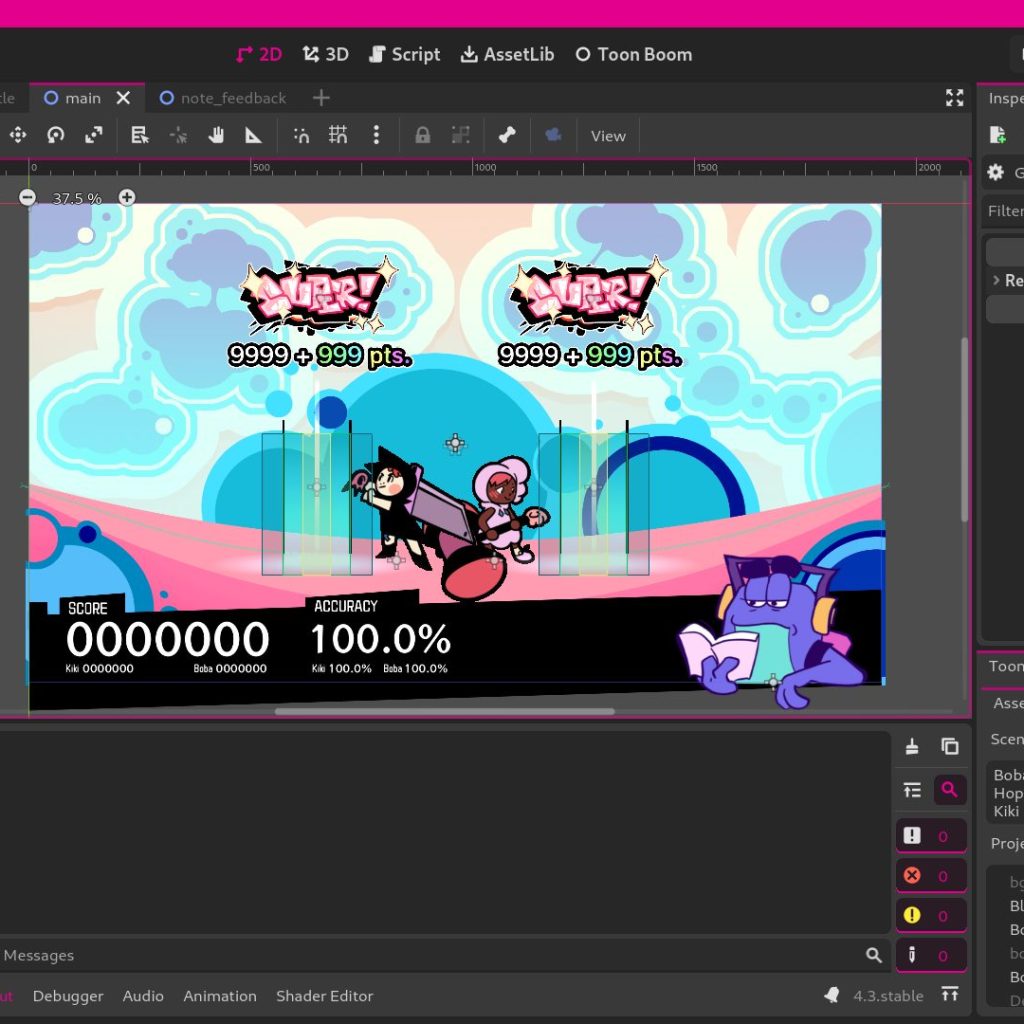Clear the output log with broom icon
Viewport: 1024px width, 1024px height.
click(x=912, y=746)
